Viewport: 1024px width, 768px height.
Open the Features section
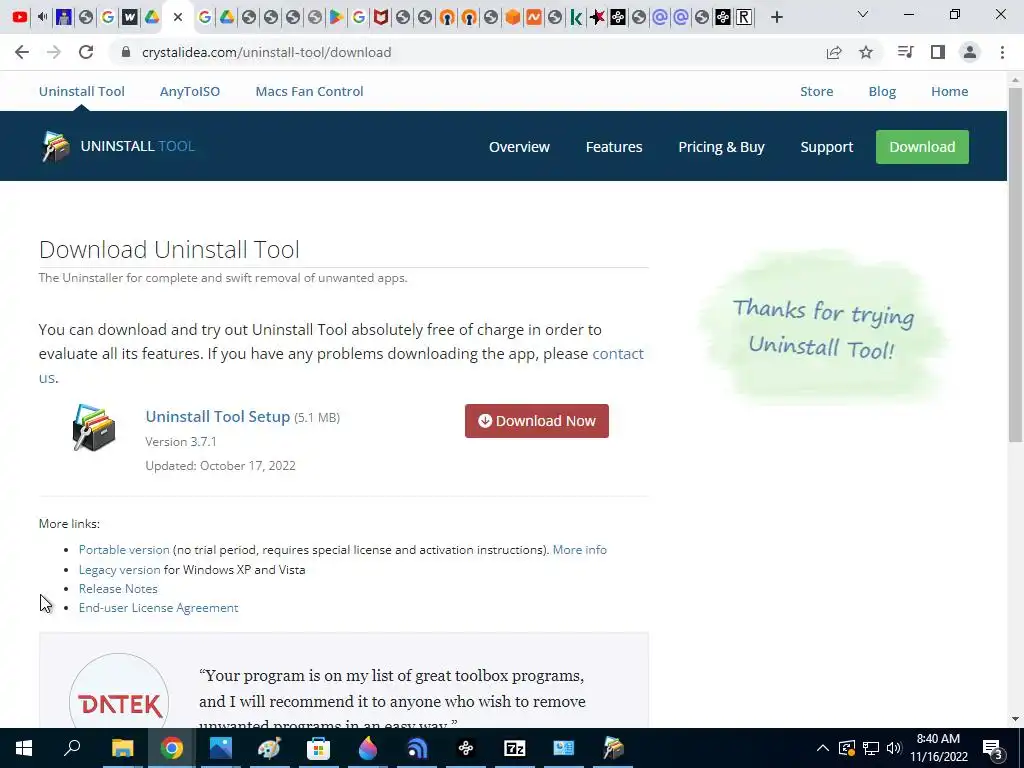click(614, 147)
